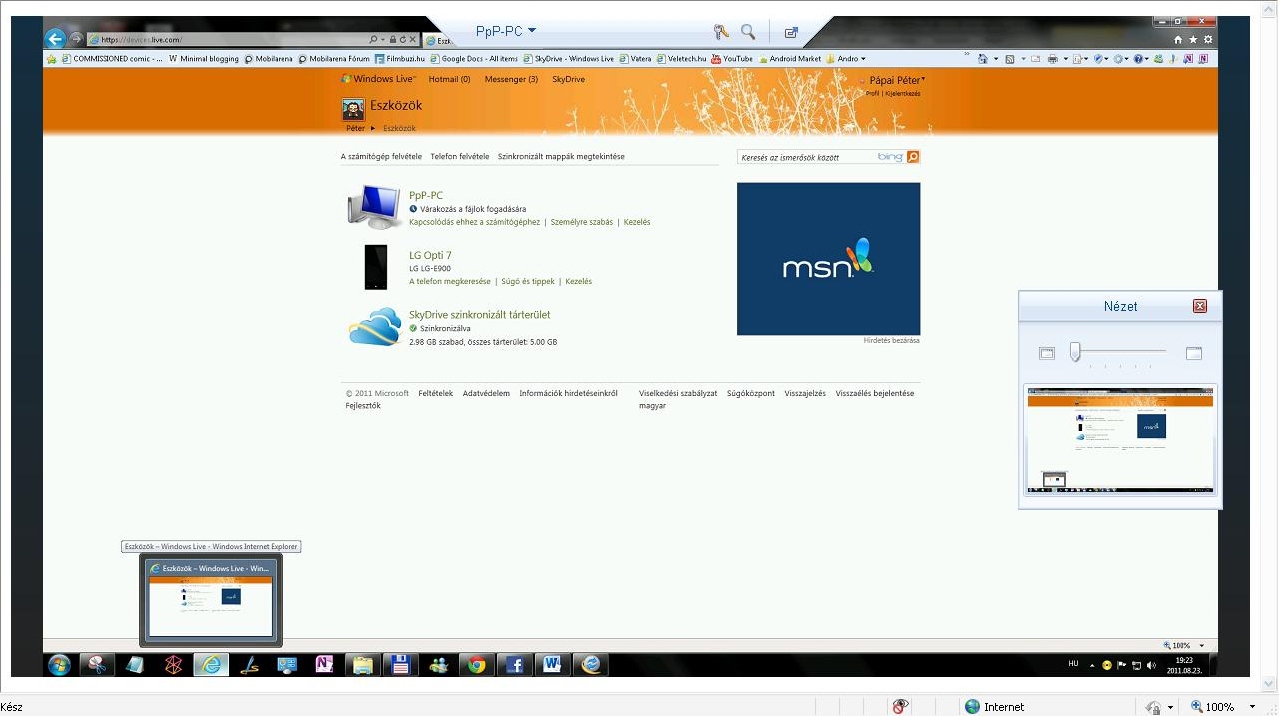Click the Nézet preview thumbnail
1279x716 pixels.
click(x=1120, y=440)
